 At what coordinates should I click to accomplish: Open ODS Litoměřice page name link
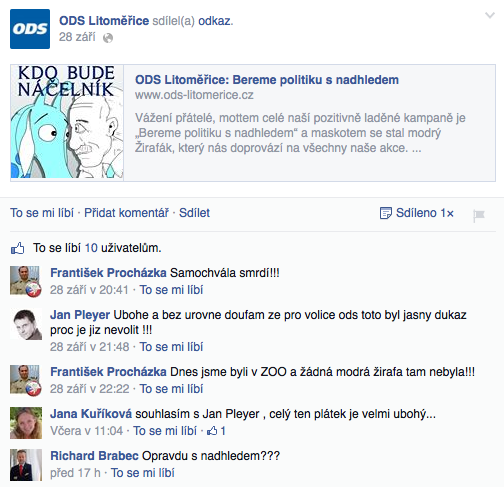104,21
